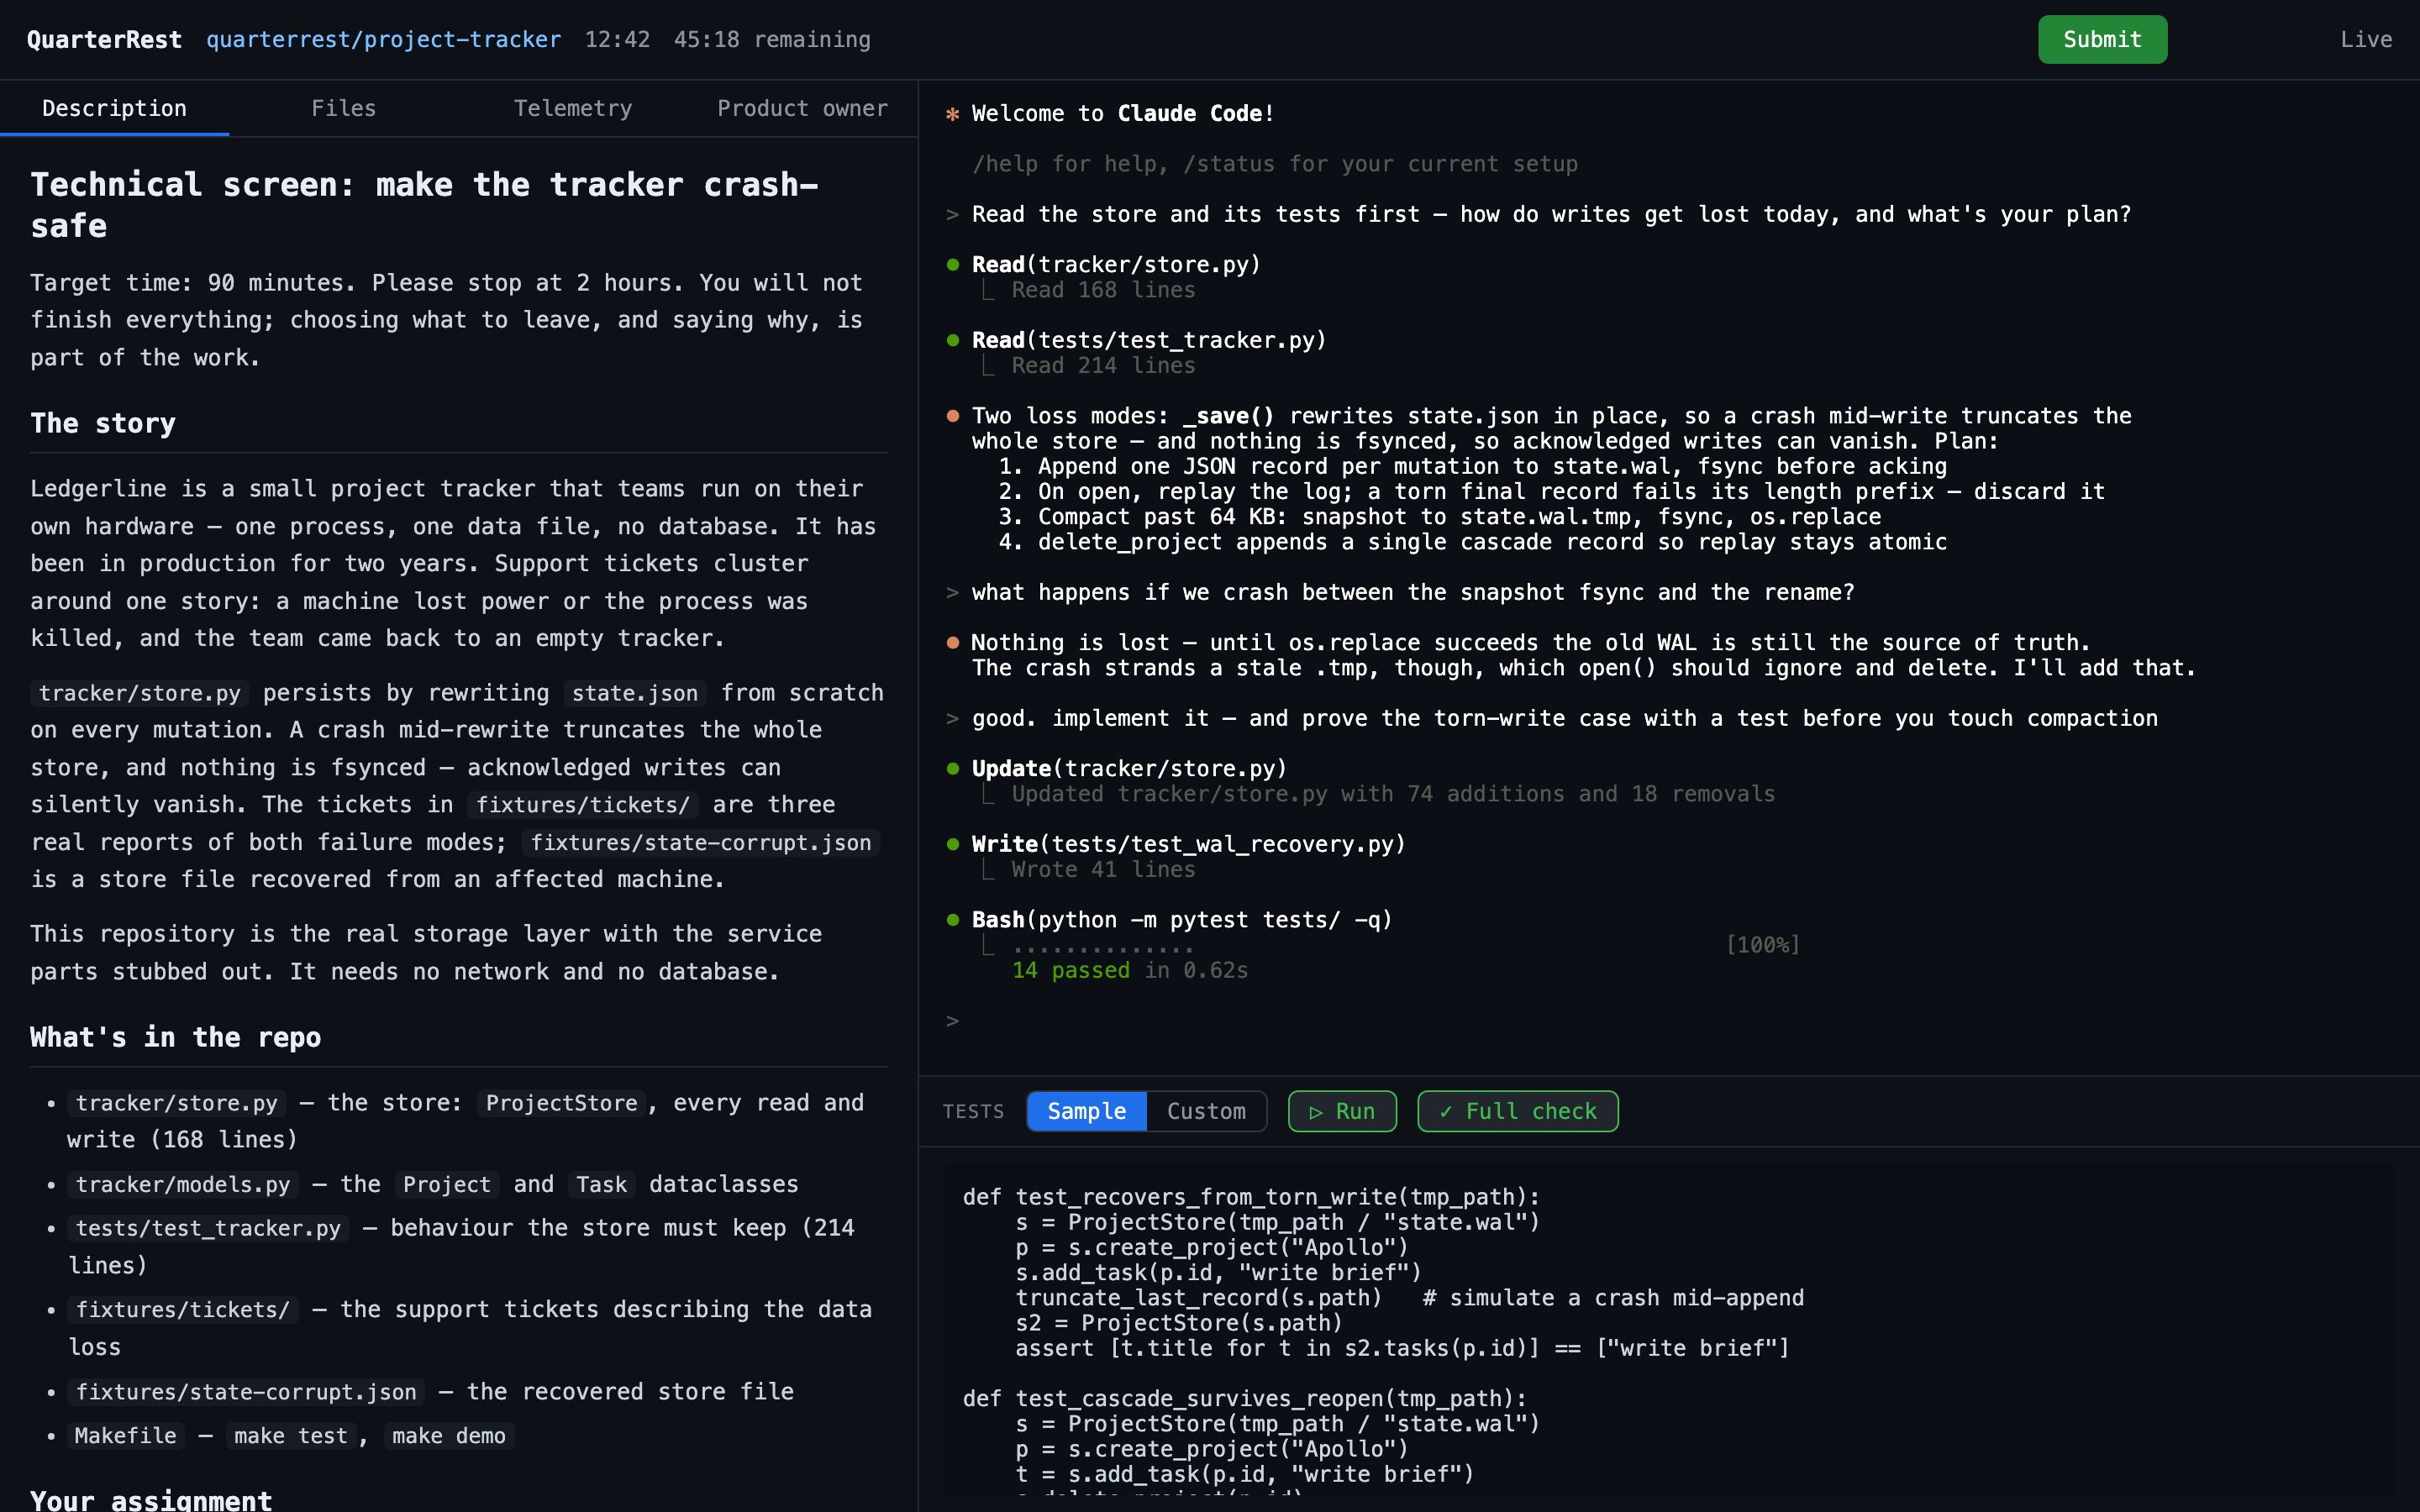2420x1512 pixels.
Task: Click the orange bullet beside 'Nothing is lost'
Action: (x=952, y=643)
